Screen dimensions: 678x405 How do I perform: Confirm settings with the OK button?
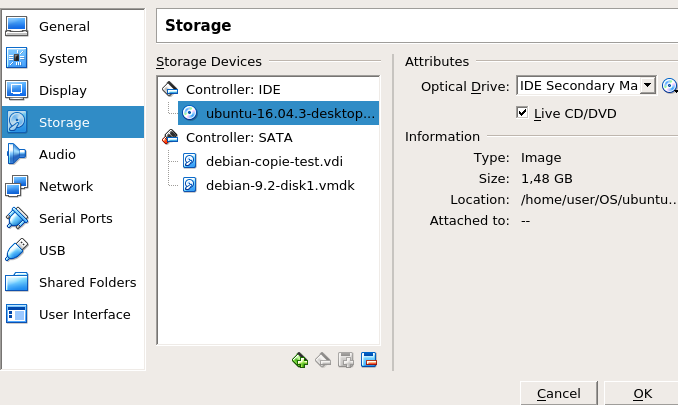[642, 393]
